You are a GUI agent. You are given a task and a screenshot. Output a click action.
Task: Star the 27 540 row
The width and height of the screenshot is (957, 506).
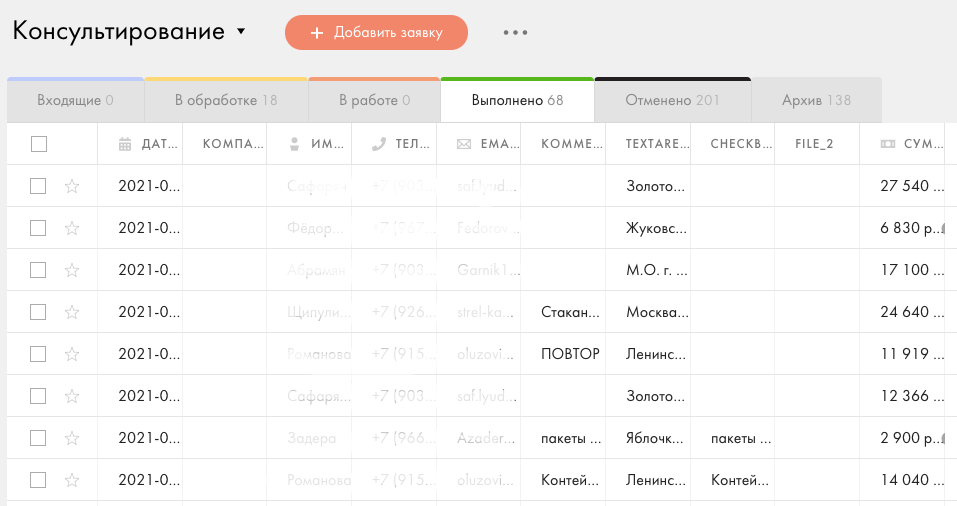[x=72, y=186]
